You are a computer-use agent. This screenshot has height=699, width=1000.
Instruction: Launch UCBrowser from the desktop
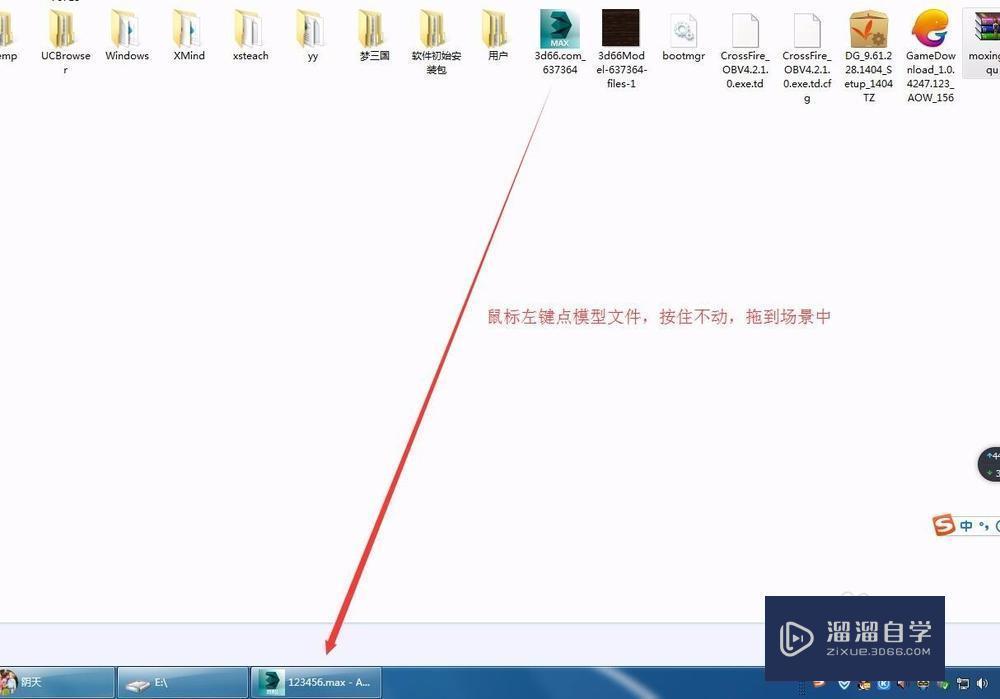click(64, 35)
